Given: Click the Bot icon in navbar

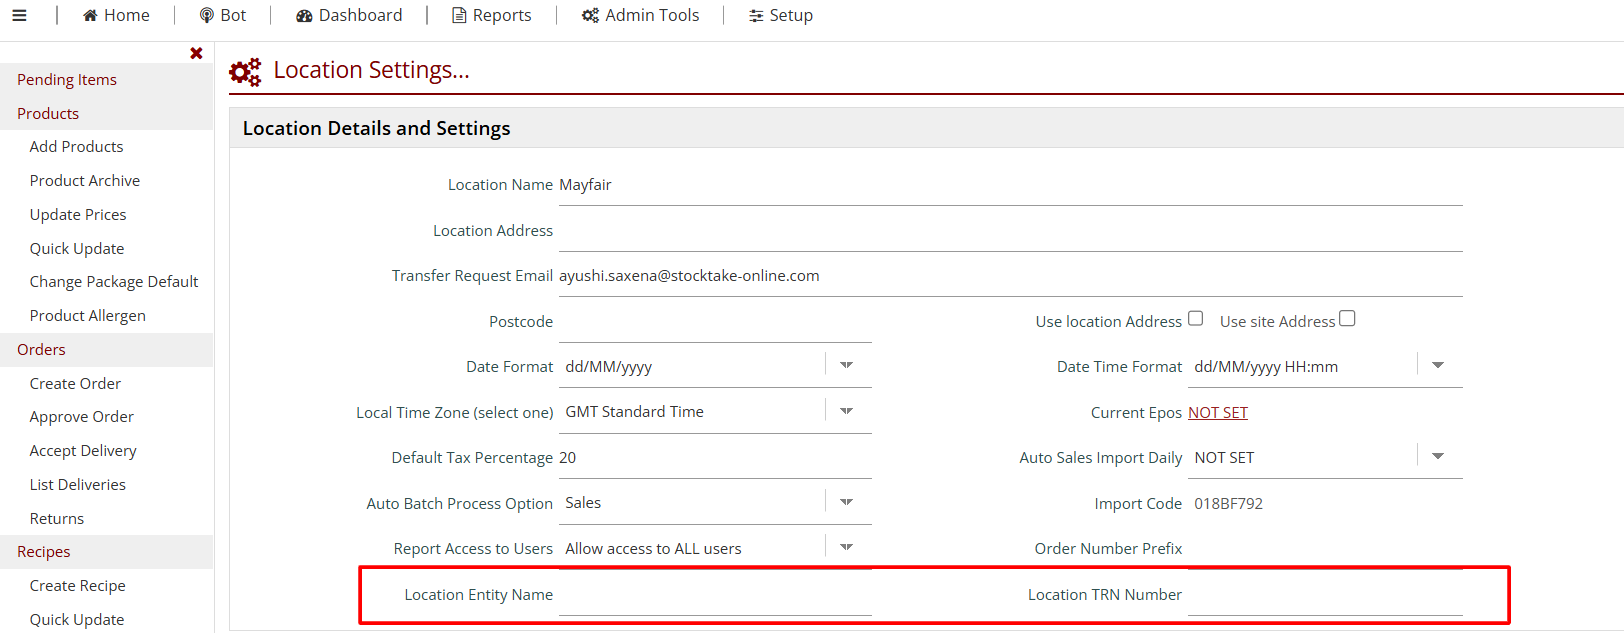Looking at the screenshot, I should point(207,15).
